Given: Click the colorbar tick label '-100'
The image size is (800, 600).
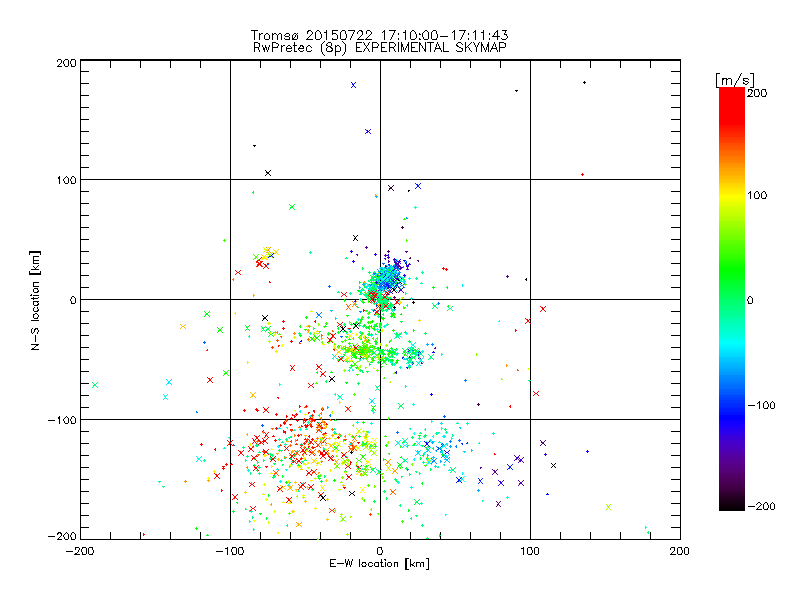Looking at the screenshot, I should coord(761,406).
